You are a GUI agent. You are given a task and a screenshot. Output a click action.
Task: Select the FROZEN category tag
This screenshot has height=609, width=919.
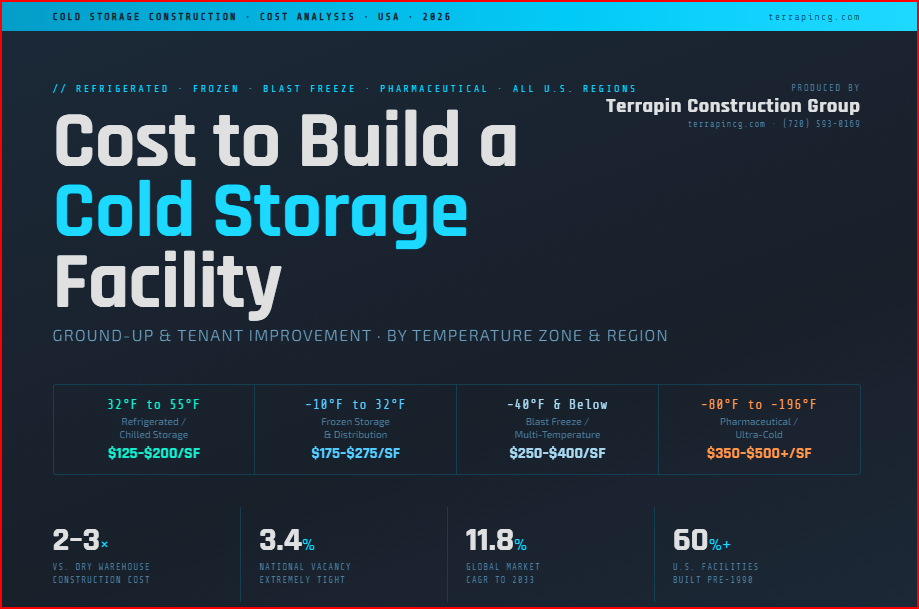[x=216, y=88]
